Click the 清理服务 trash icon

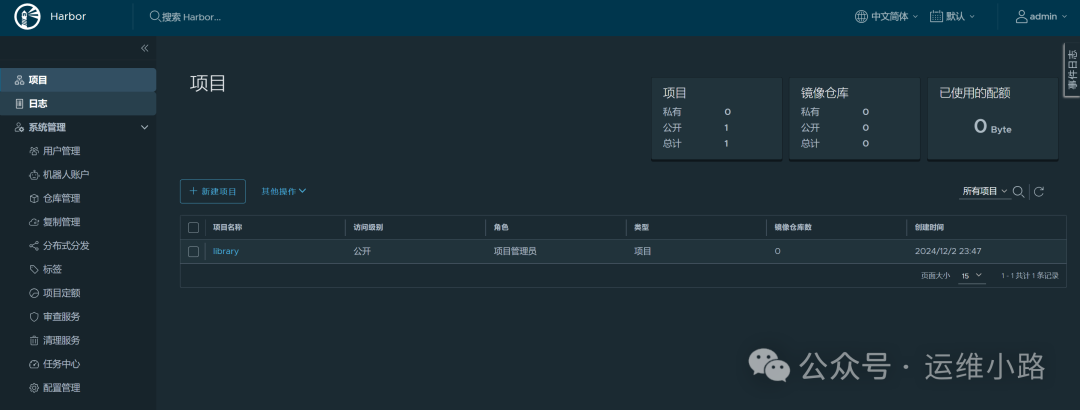(x=34, y=340)
